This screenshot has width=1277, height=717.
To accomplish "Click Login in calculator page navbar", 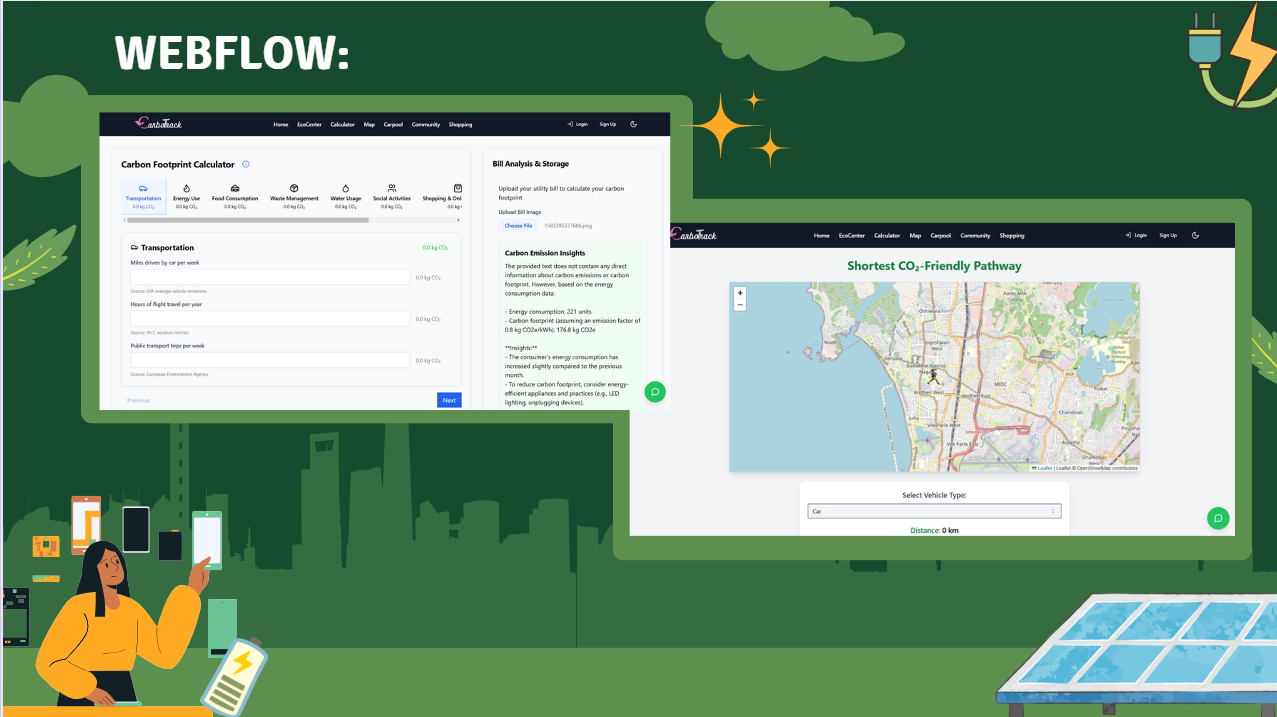I will pos(577,125).
